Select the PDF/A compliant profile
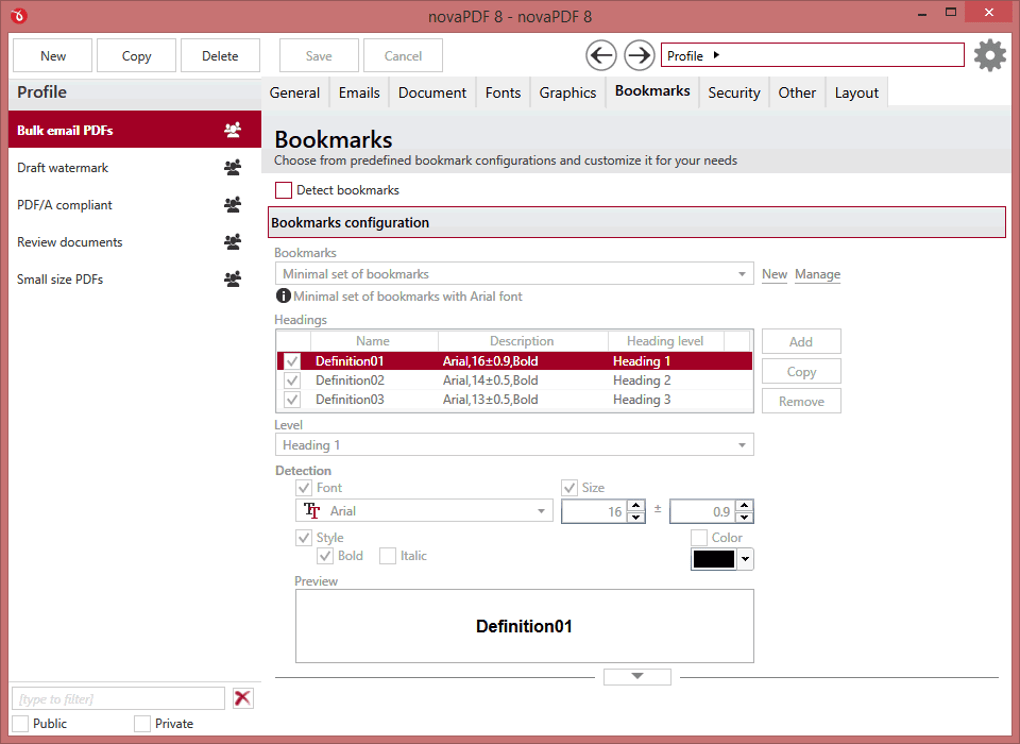 [135, 205]
